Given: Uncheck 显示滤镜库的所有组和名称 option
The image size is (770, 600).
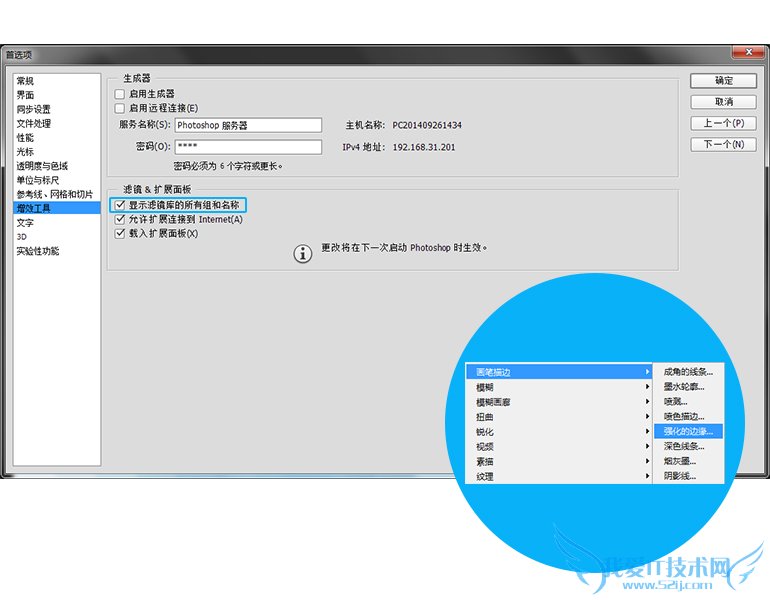Looking at the screenshot, I should point(120,205).
